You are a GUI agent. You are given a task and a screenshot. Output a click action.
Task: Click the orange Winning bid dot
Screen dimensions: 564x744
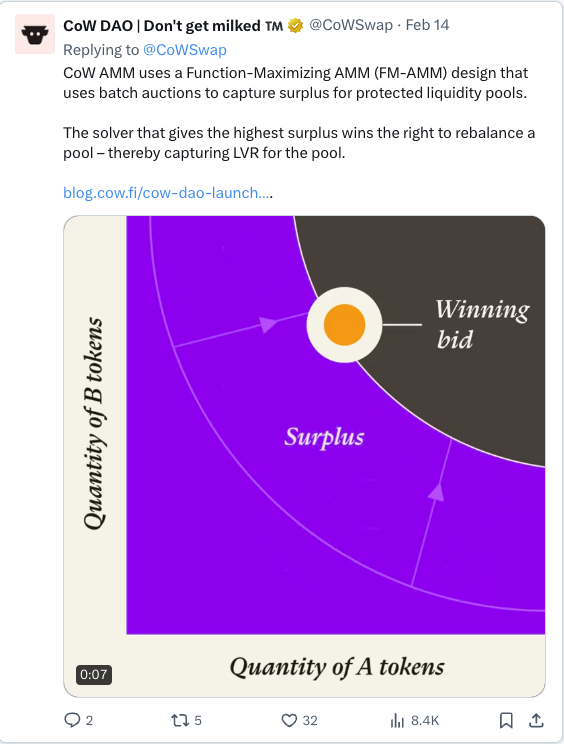[344, 325]
